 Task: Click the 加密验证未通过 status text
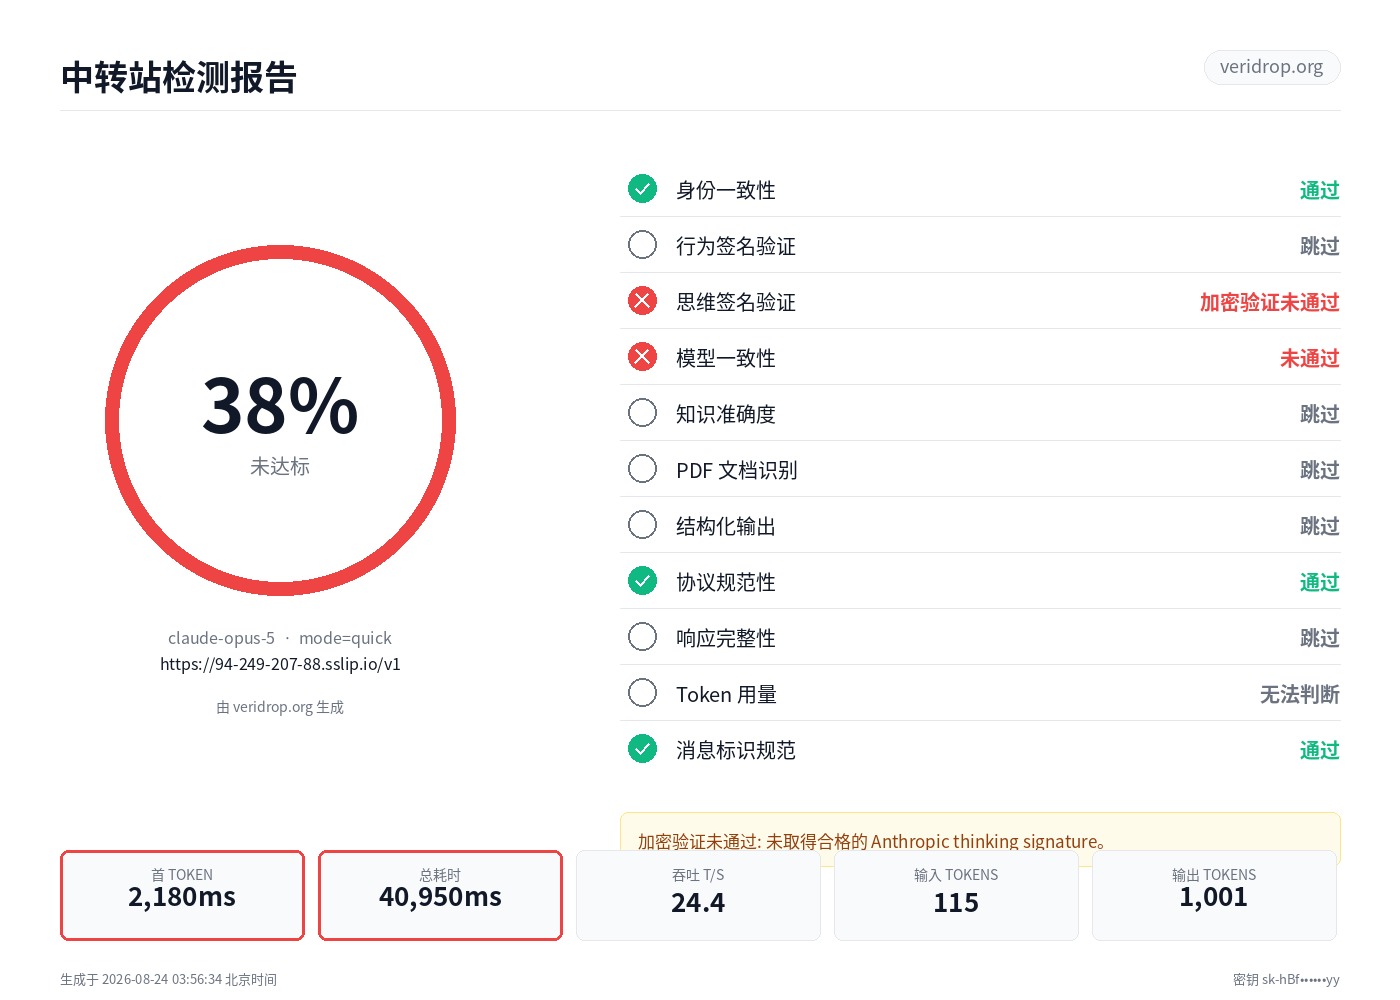(1269, 302)
